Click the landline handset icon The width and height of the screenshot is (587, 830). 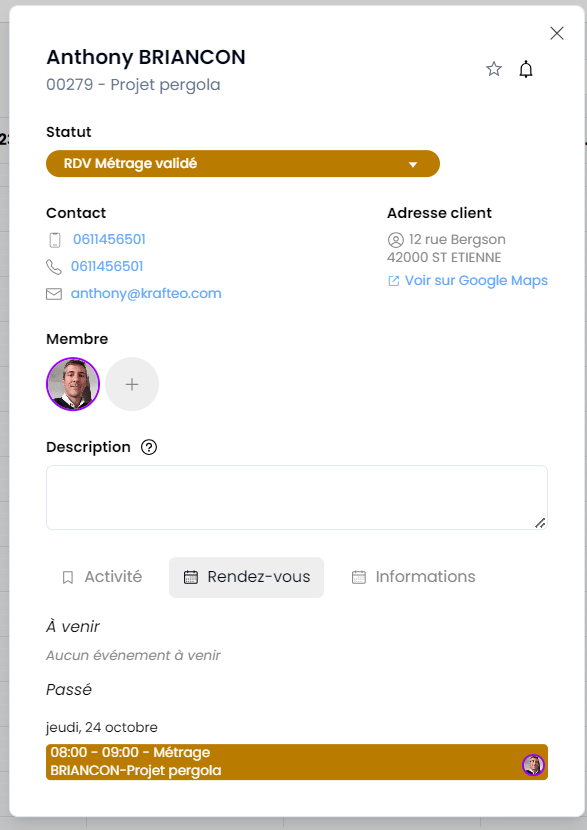[x=54, y=267]
